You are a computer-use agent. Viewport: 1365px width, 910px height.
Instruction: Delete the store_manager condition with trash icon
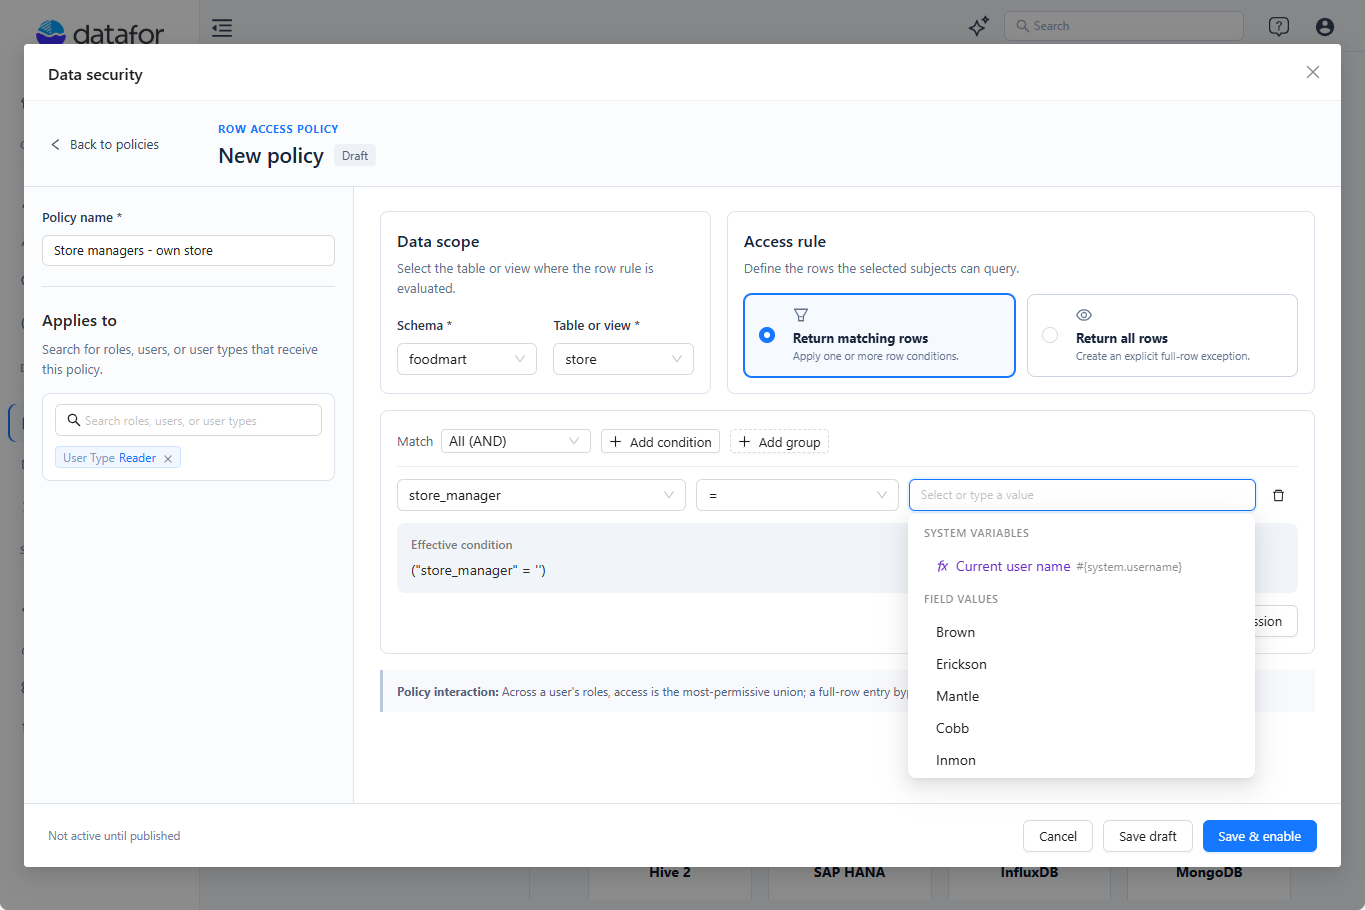pos(1278,495)
